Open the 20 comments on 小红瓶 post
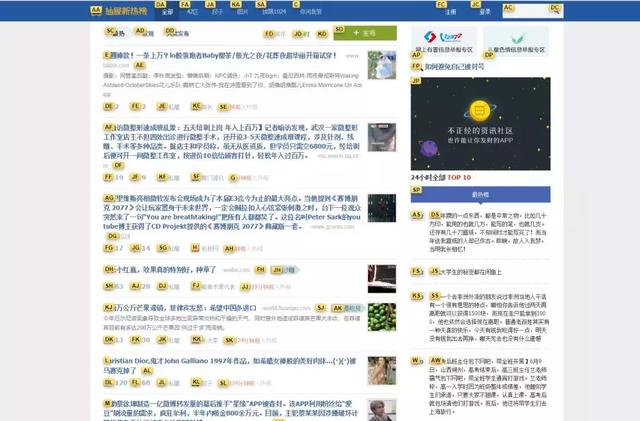Viewport: 640px width, 421px height. [x=140, y=286]
